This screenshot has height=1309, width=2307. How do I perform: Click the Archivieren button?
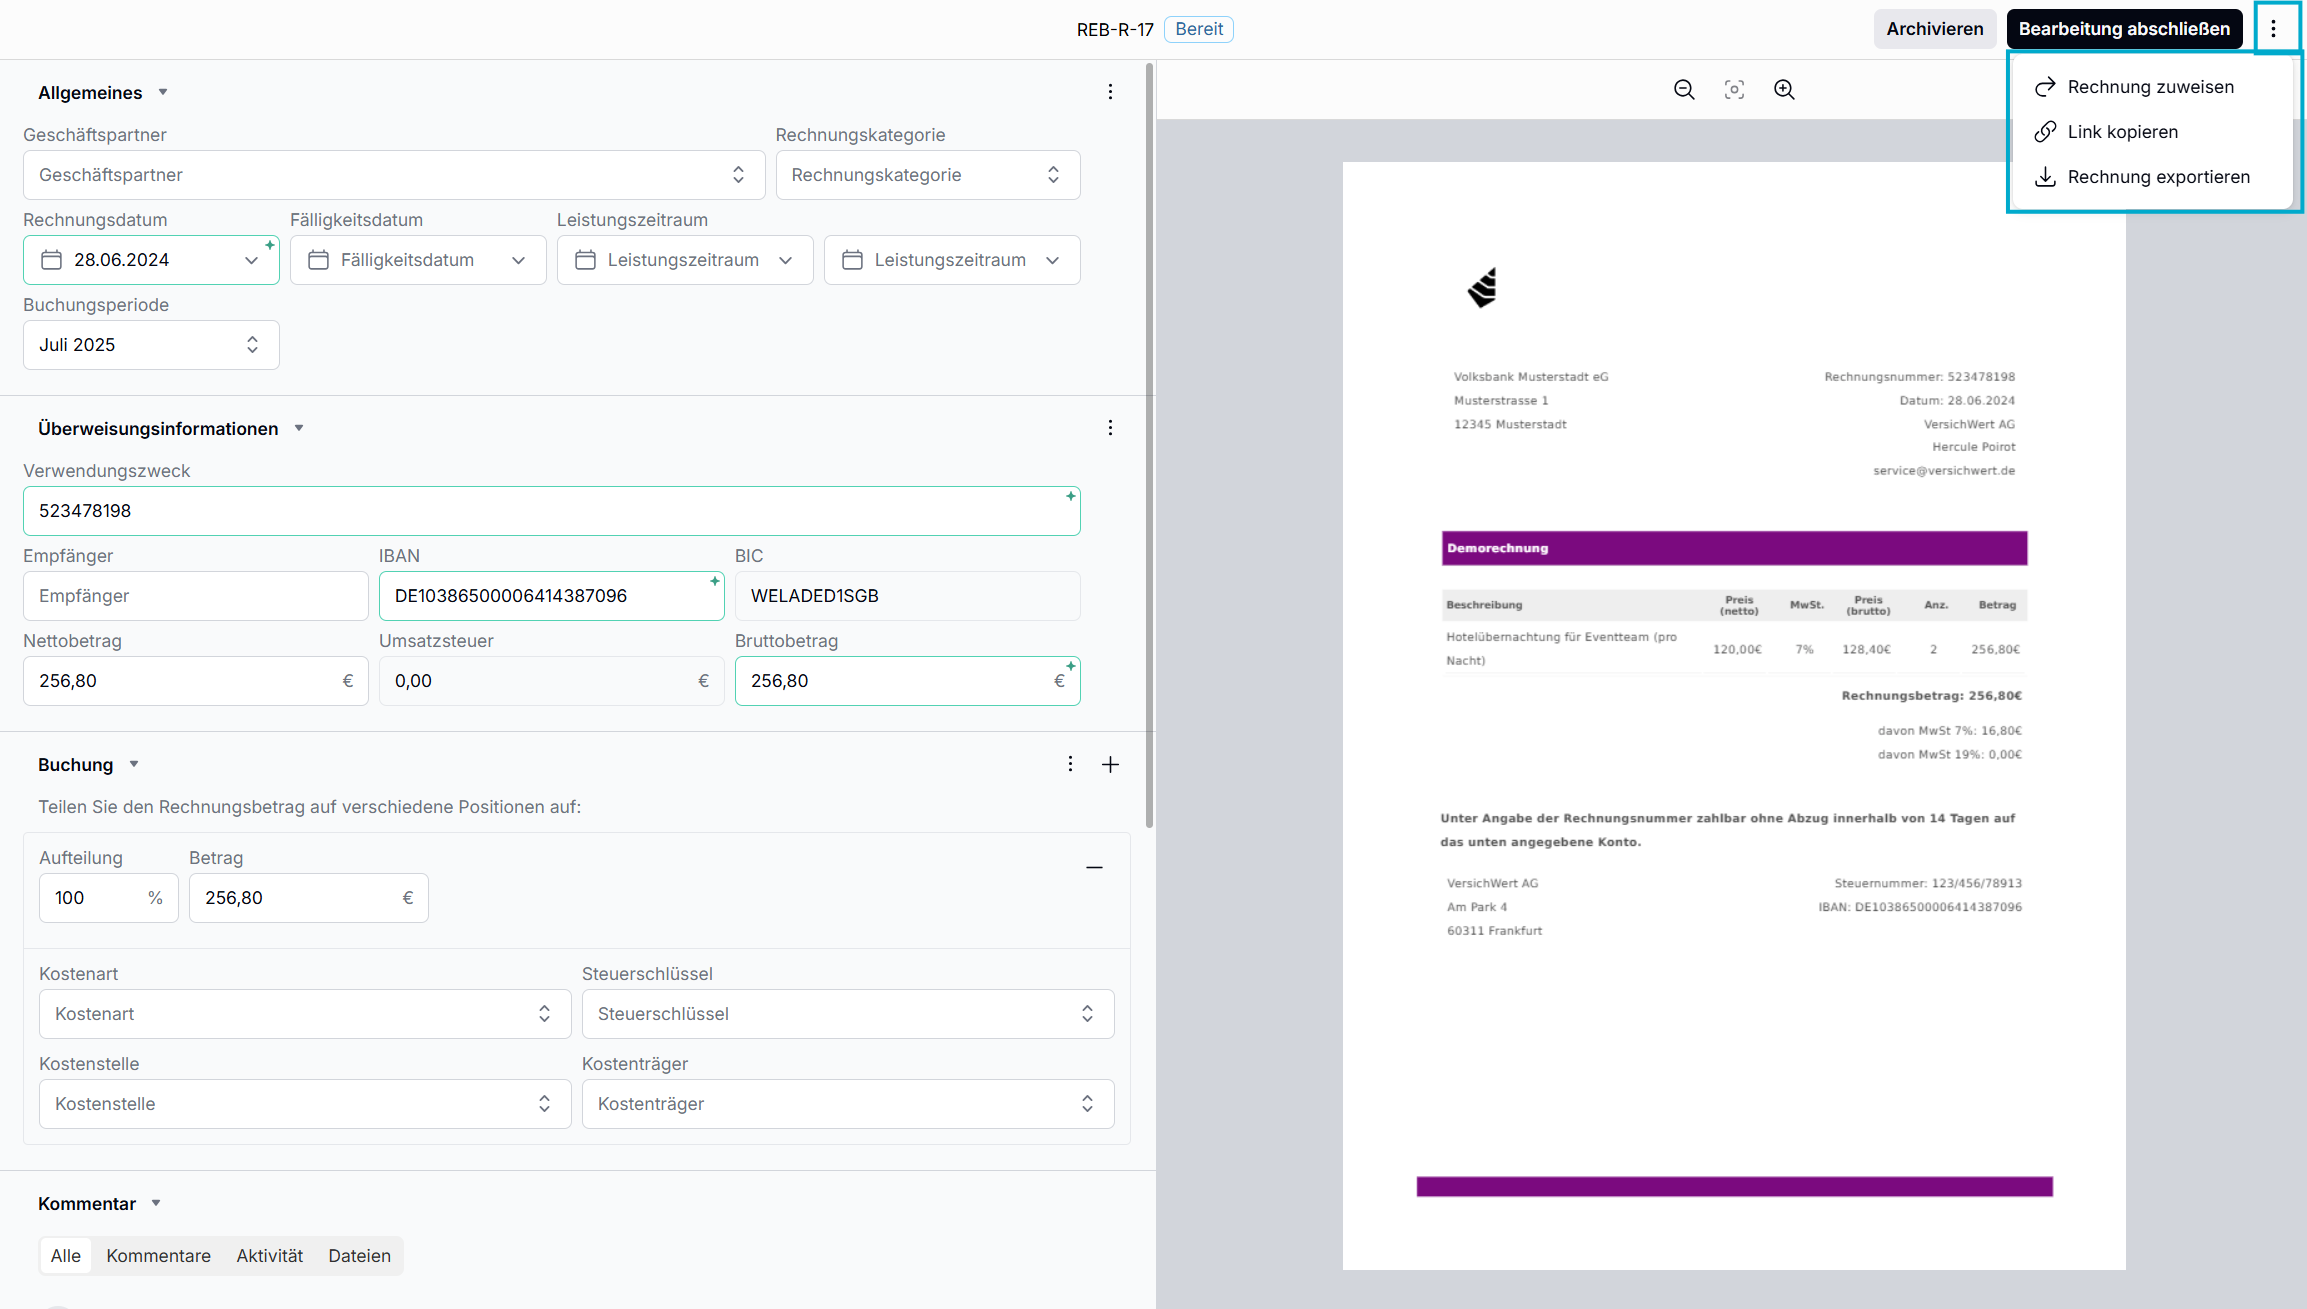click(1934, 29)
